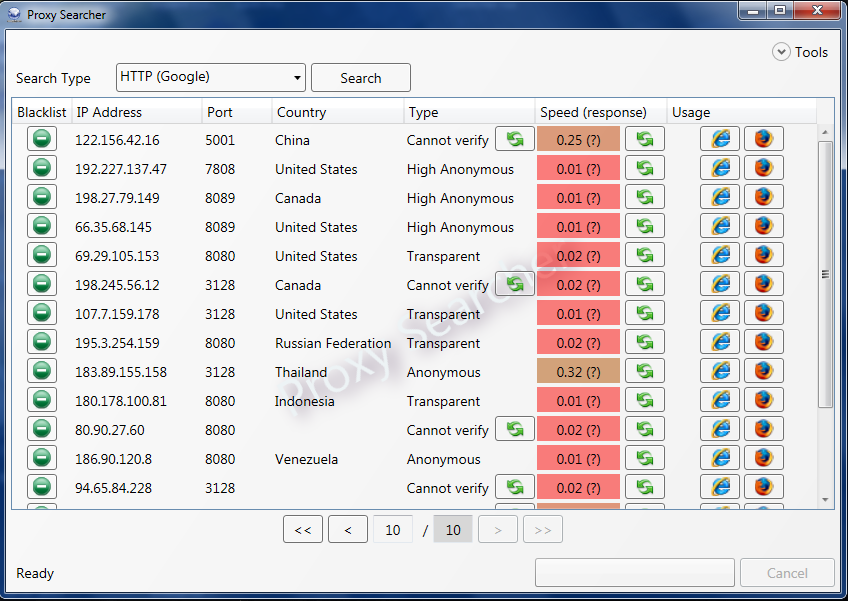Click the Blacklist column header
Screen dimensions: 848x601
pos(42,112)
